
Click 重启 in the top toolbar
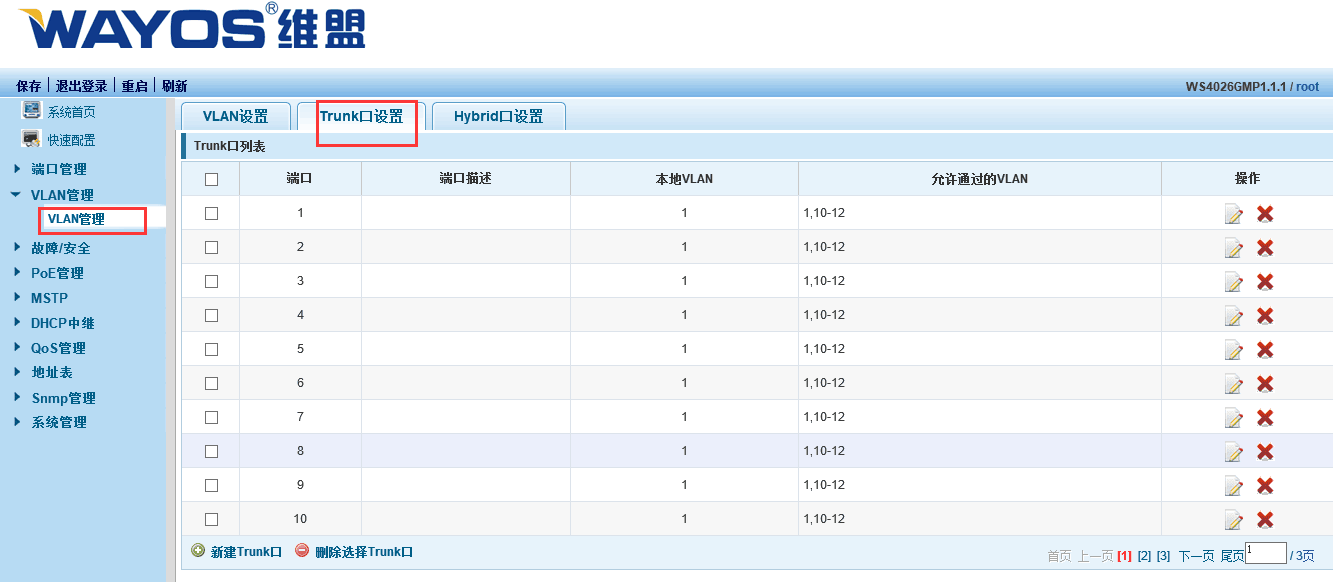[135, 86]
